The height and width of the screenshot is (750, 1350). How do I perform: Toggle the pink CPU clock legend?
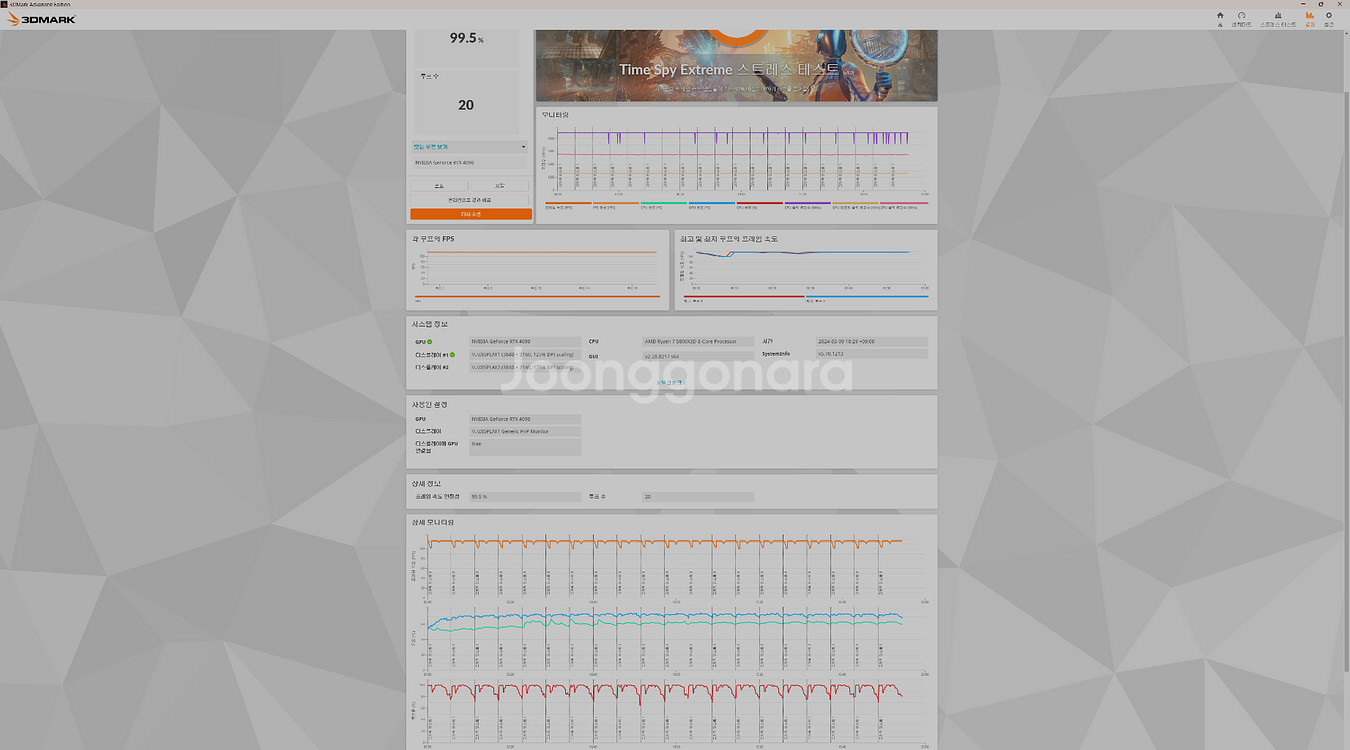[x=904, y=206]
